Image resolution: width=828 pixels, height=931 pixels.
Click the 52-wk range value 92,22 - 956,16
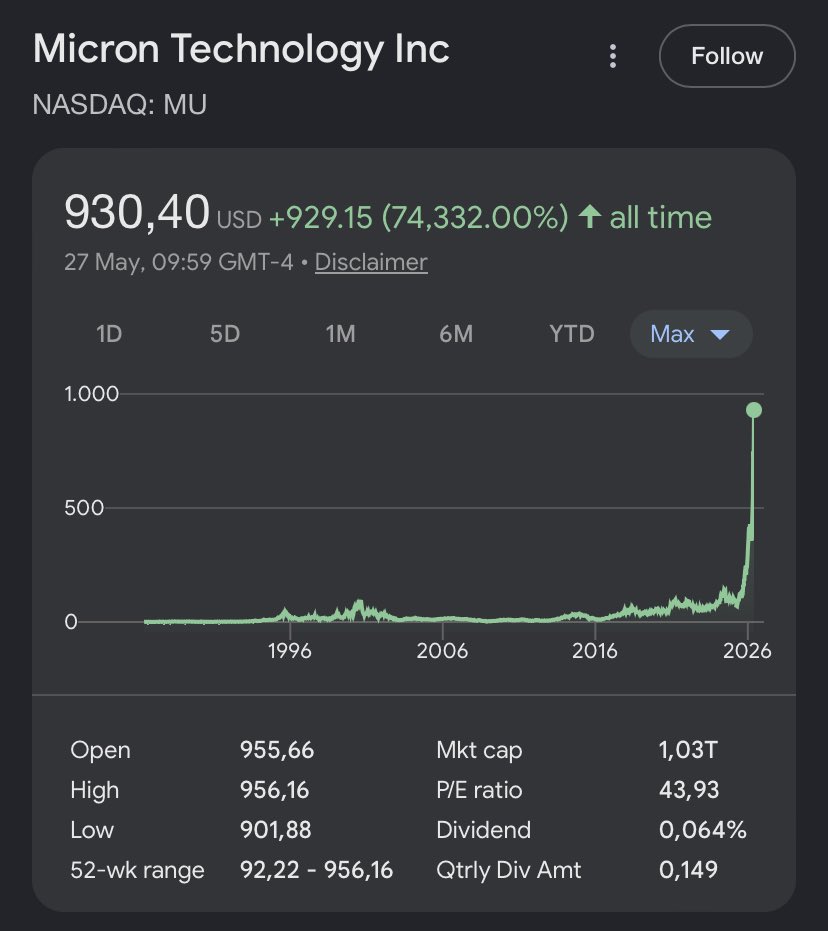(316, 870)
